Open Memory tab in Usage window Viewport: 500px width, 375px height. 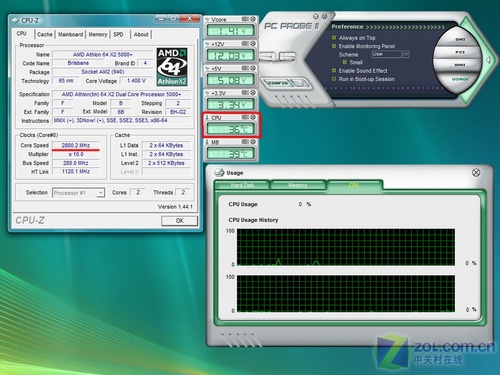pos(298,185)
